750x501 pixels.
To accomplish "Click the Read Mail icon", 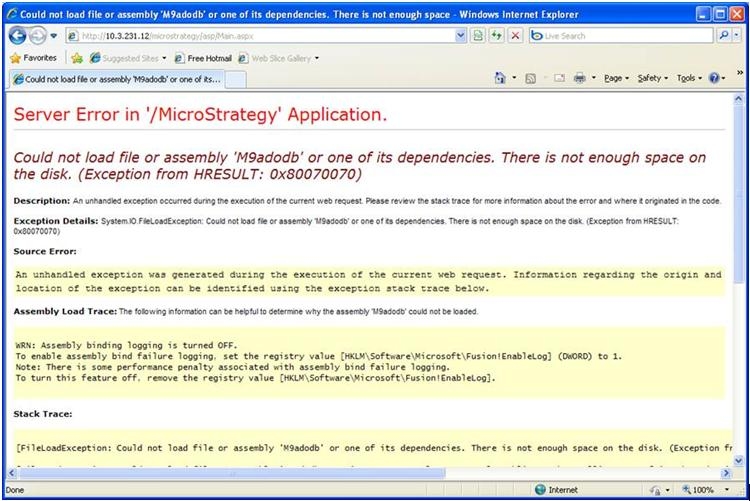I will [x=560, y=78].
